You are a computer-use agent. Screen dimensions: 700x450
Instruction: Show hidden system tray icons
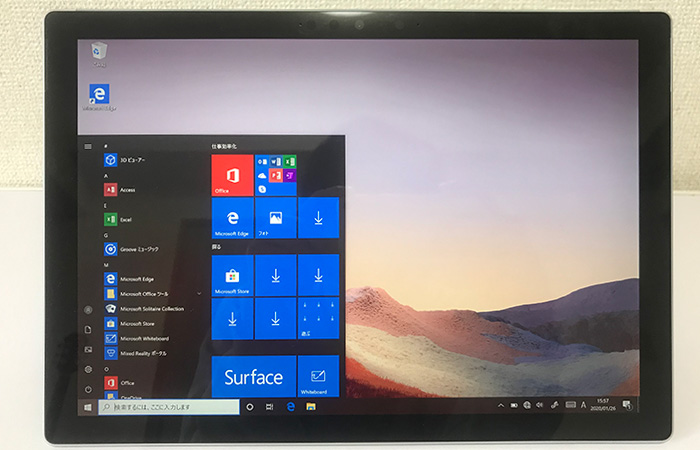(501, 405)
